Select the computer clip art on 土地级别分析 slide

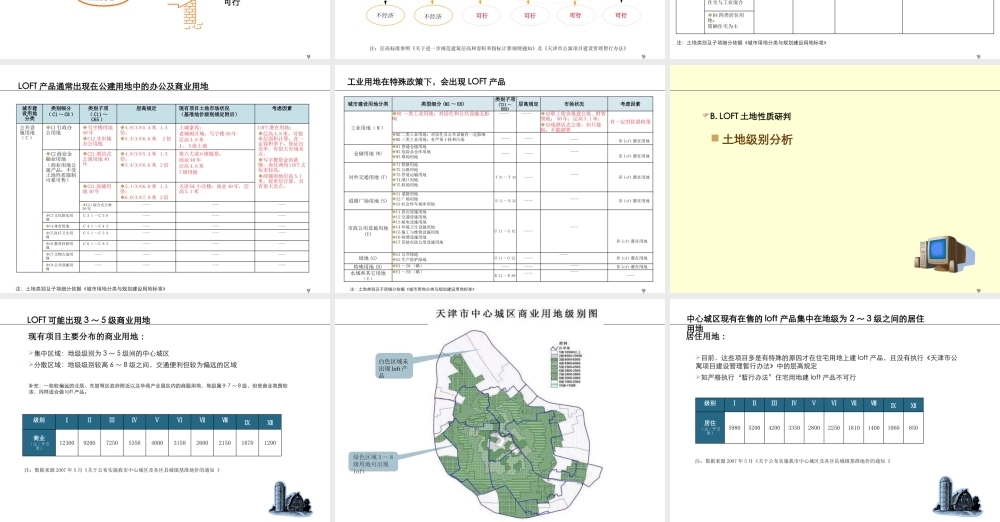click(944, 253)
